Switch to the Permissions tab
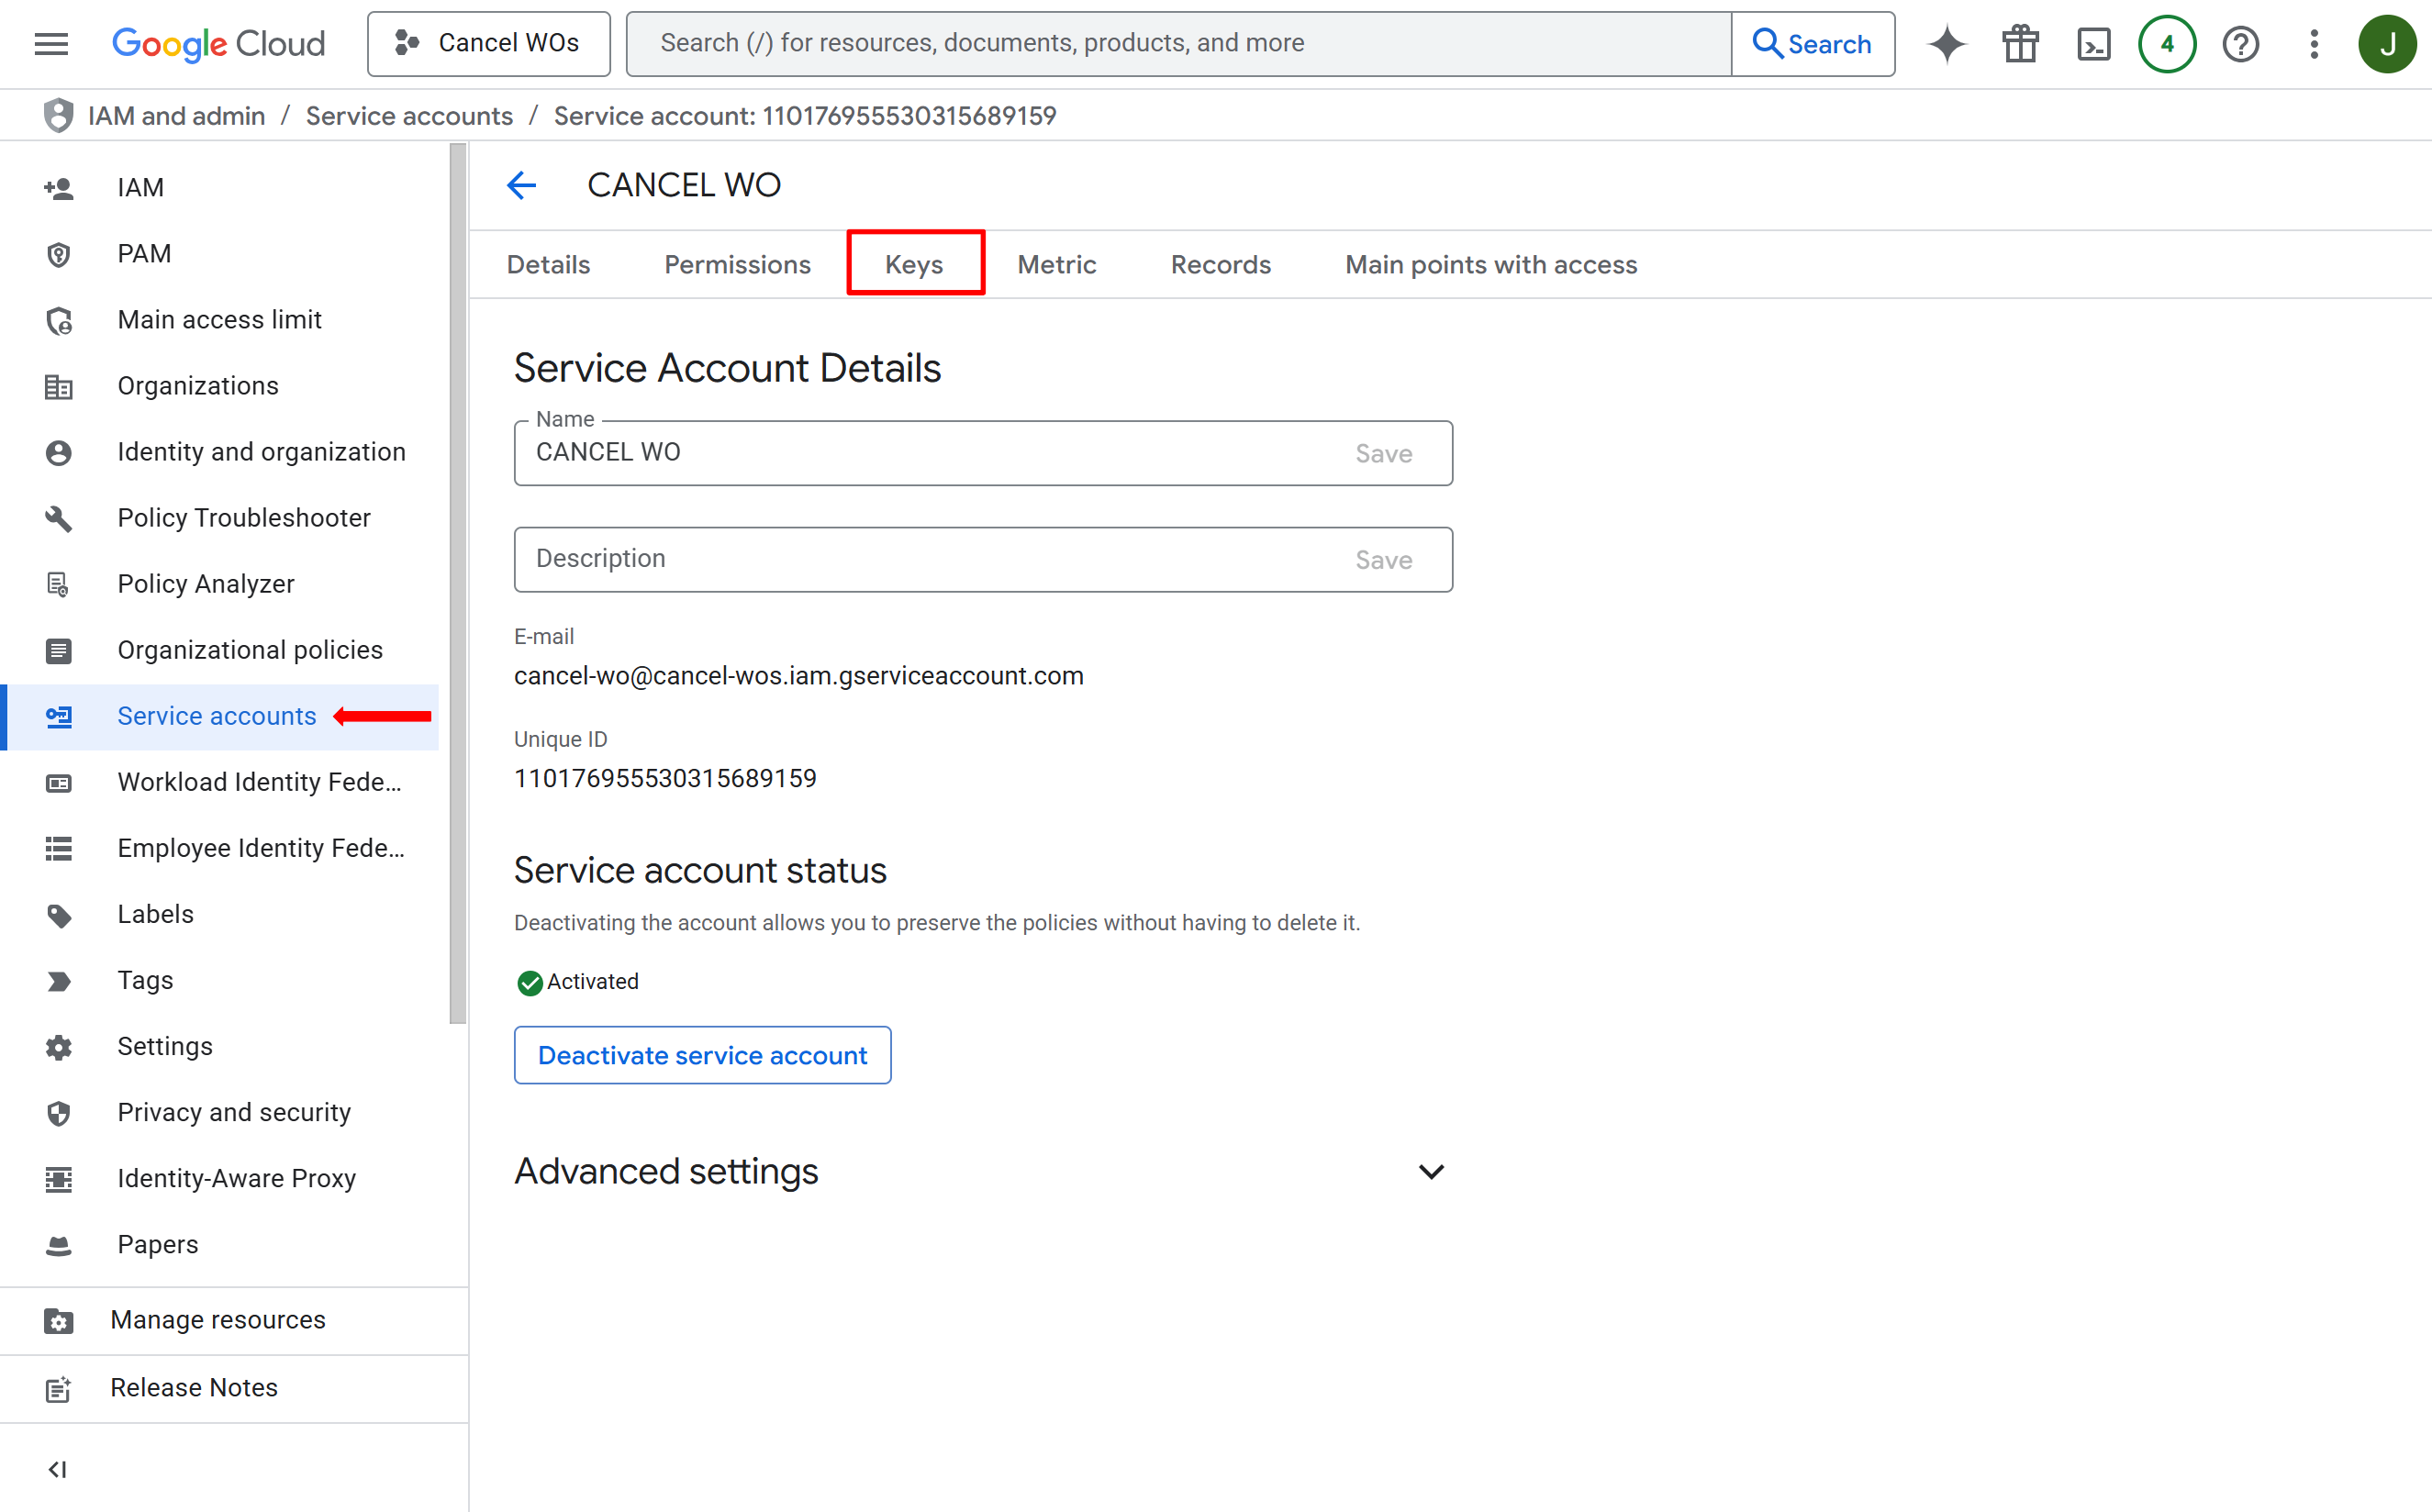Screen dimensions: 2432x1512 [x=737, y=264]
